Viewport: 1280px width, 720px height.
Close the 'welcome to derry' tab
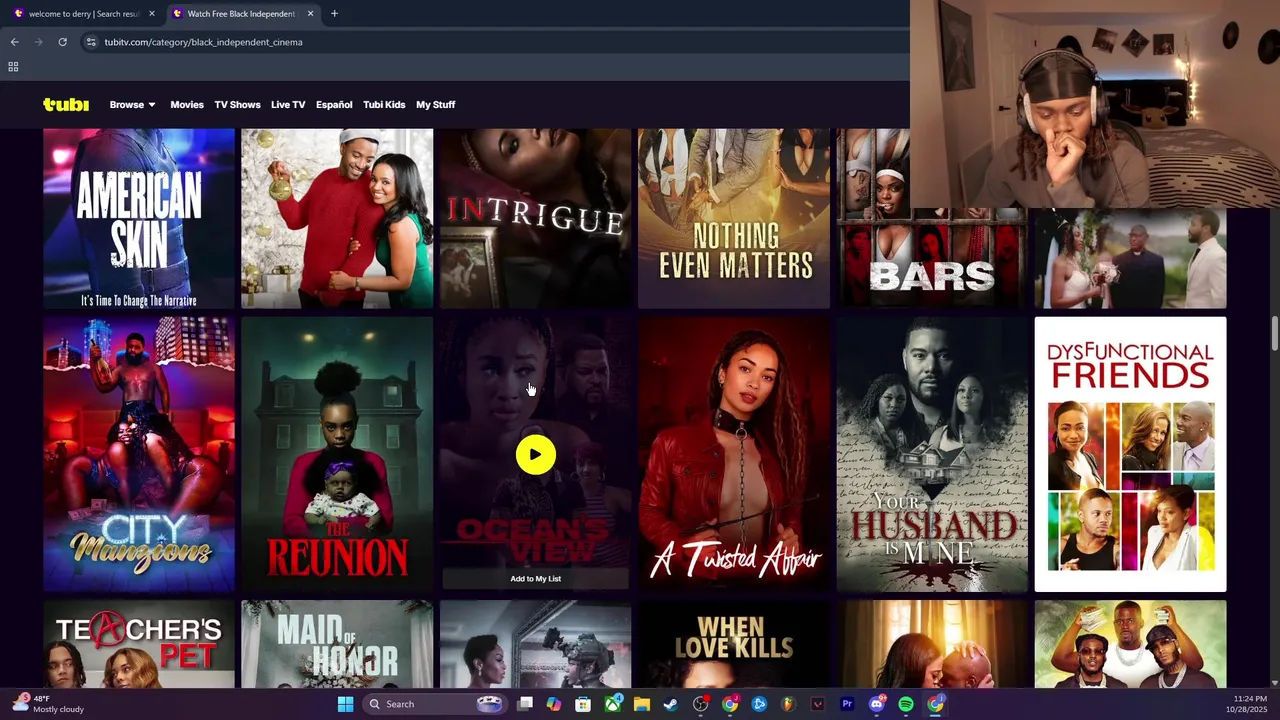coord(152,14)
